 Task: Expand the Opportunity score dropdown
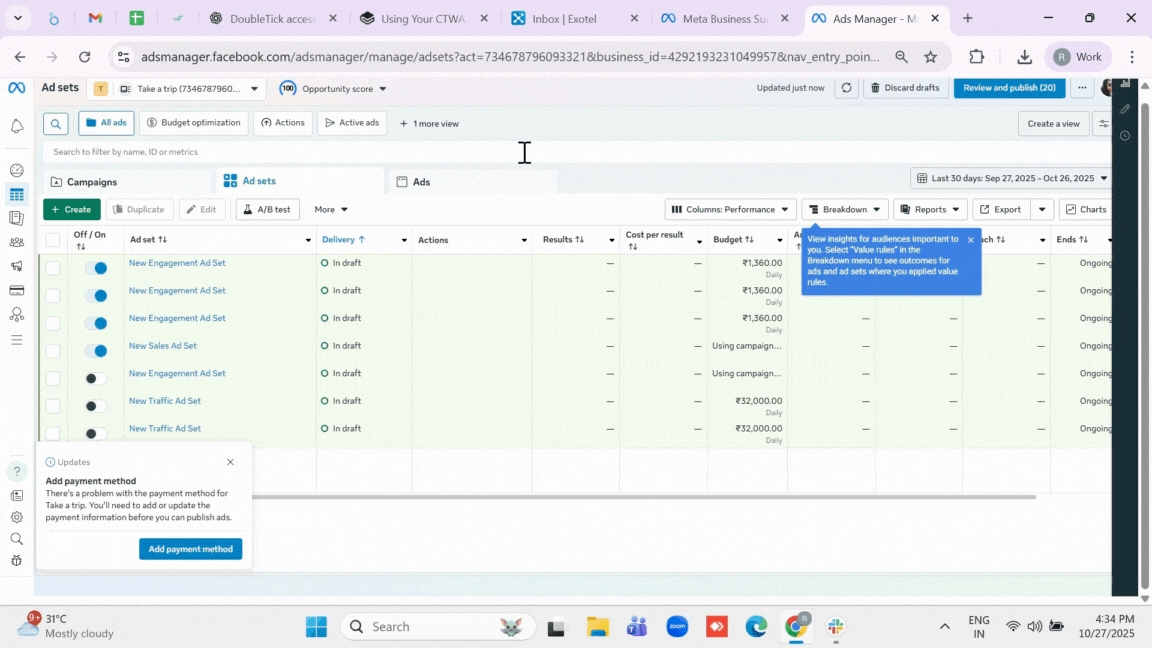click(333, 89)
